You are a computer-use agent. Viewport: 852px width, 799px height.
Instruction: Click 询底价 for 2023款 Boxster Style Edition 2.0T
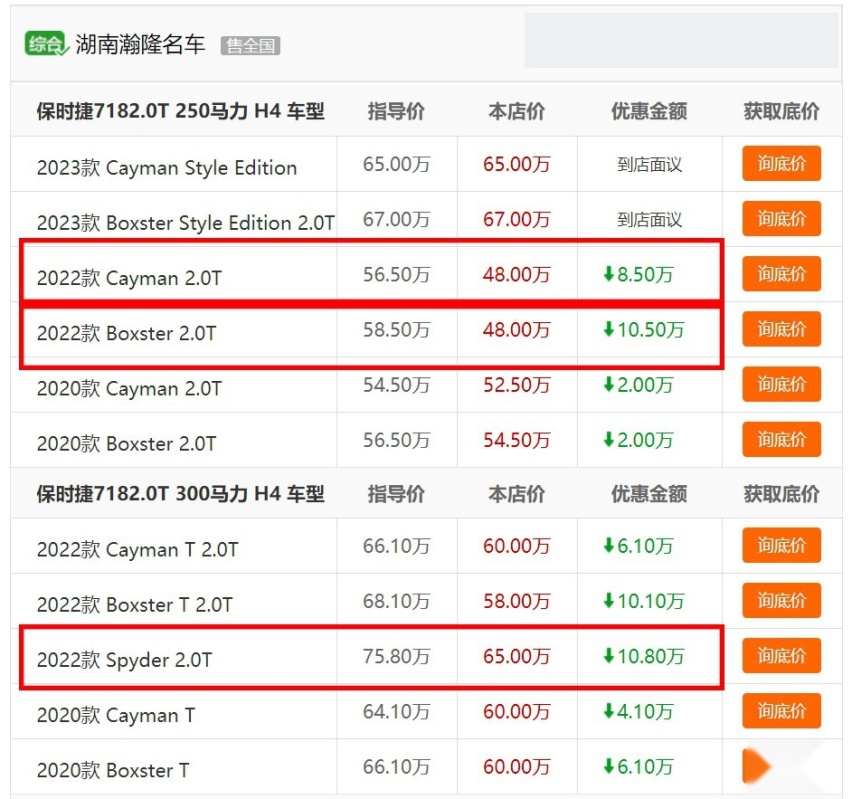[x=781, y=219]
